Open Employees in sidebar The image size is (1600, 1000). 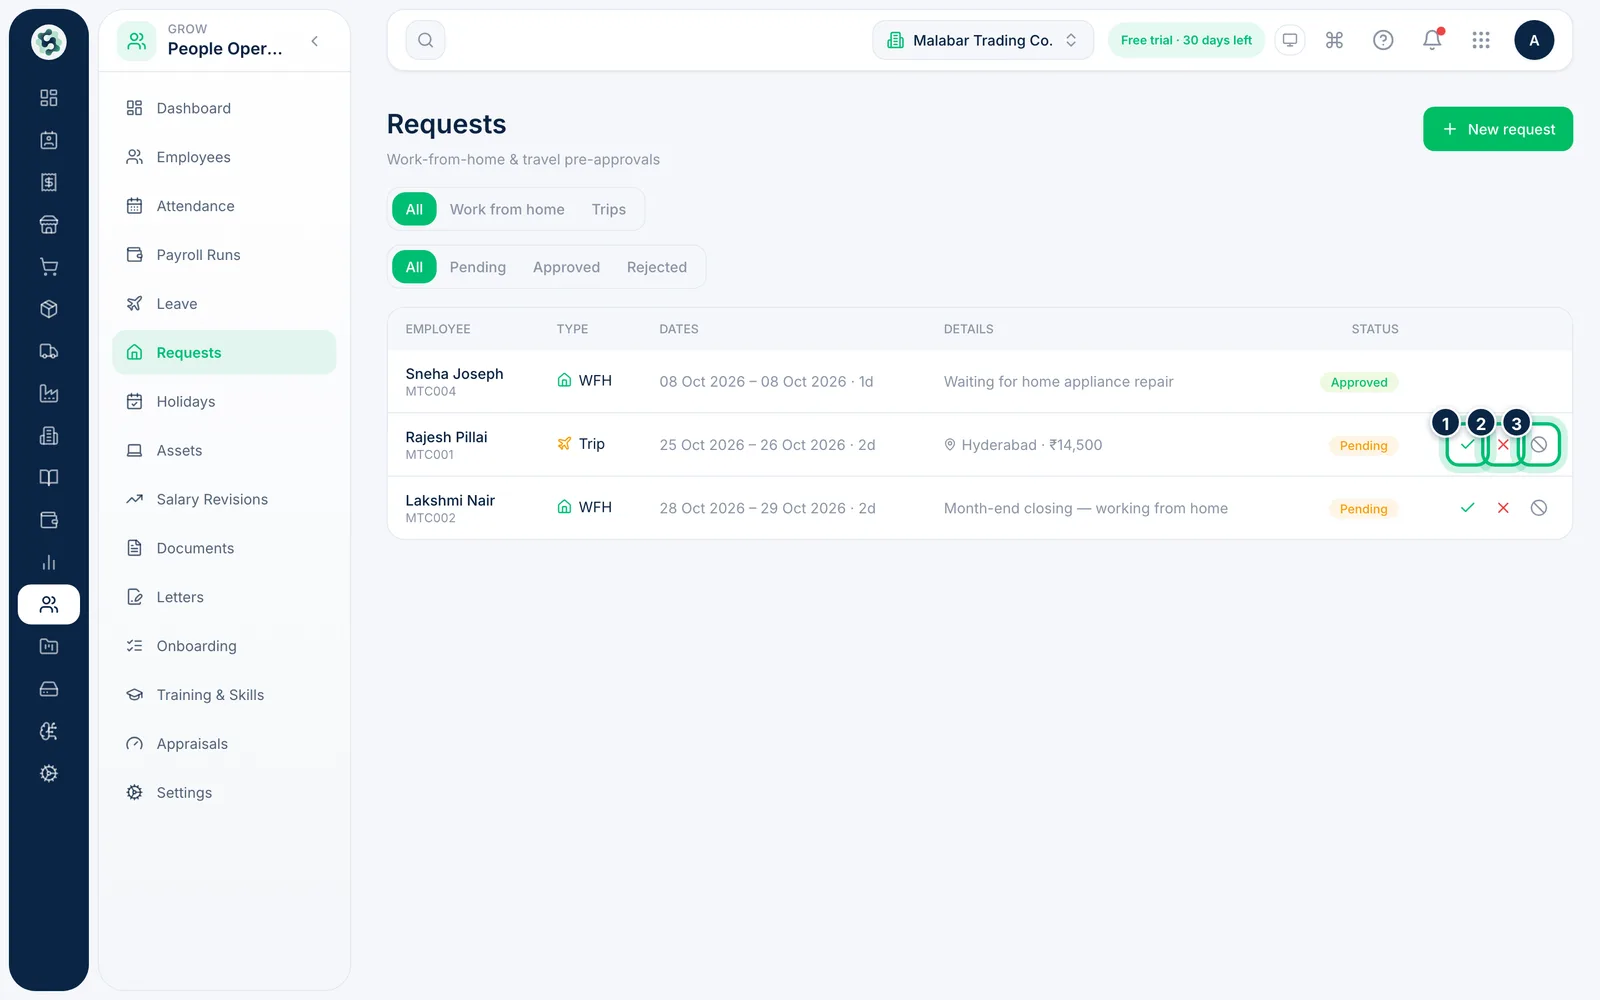[224, 157]
